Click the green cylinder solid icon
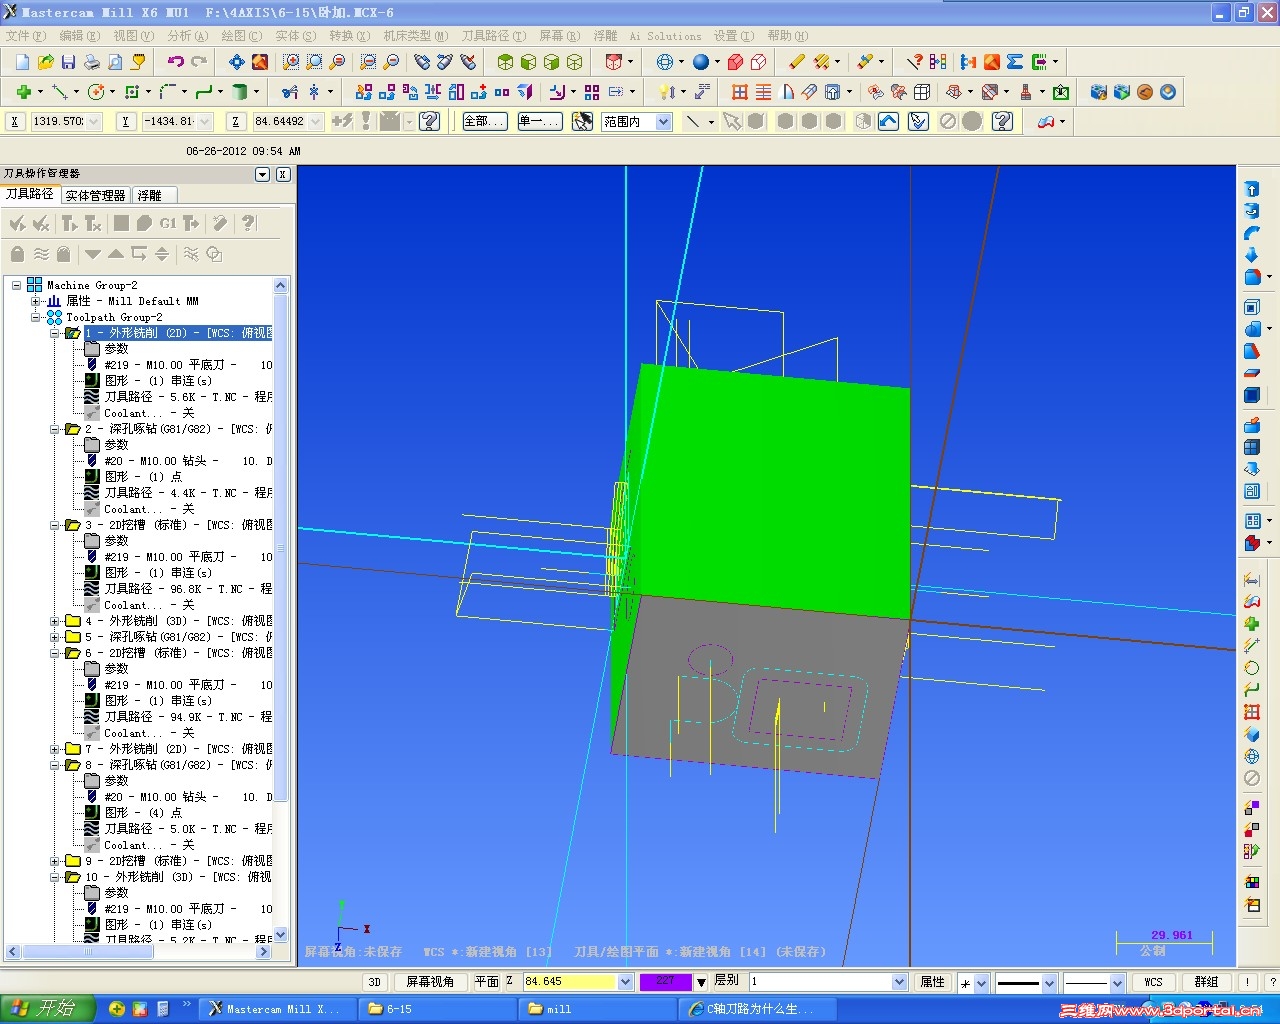This screenshot has width=1280, height=1024. click(239, 92)
